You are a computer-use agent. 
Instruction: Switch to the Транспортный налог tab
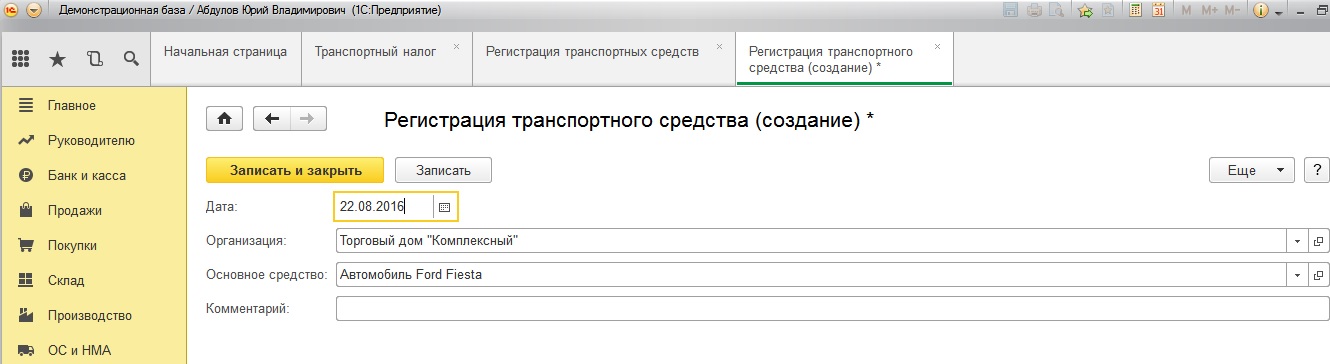tap(375, 51)
